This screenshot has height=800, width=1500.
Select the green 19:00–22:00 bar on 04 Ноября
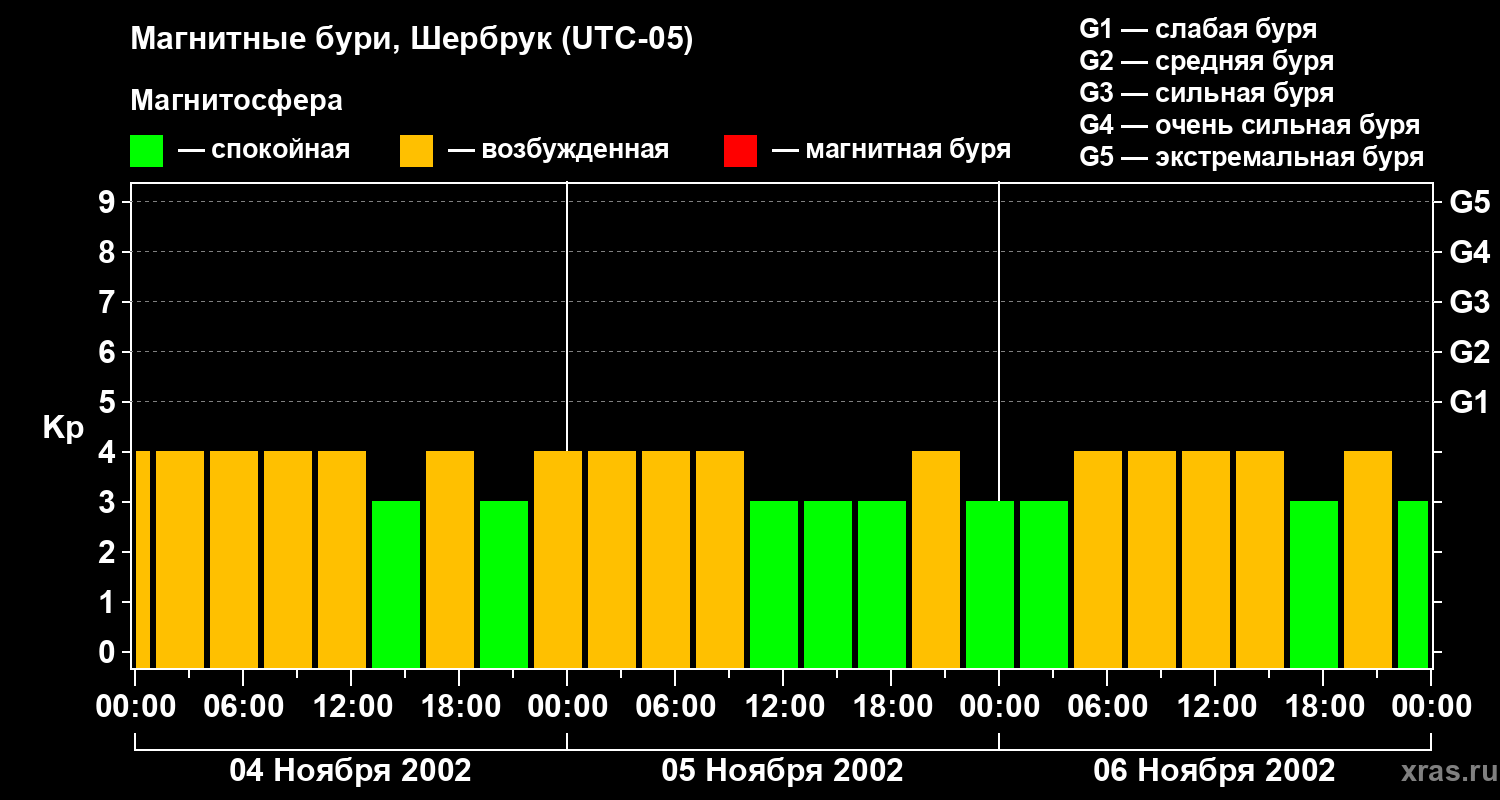coord(504,584)
